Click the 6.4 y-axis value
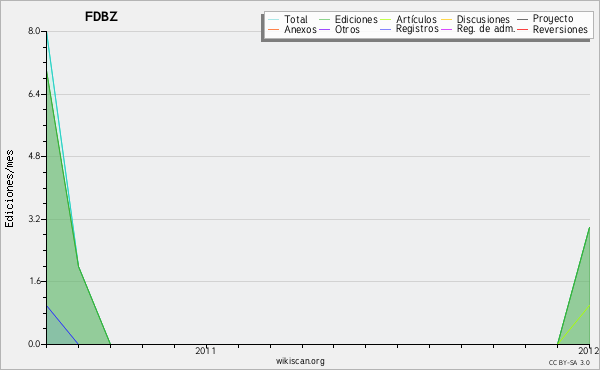This screenshot has width=600, height=370. click(34, 94)
